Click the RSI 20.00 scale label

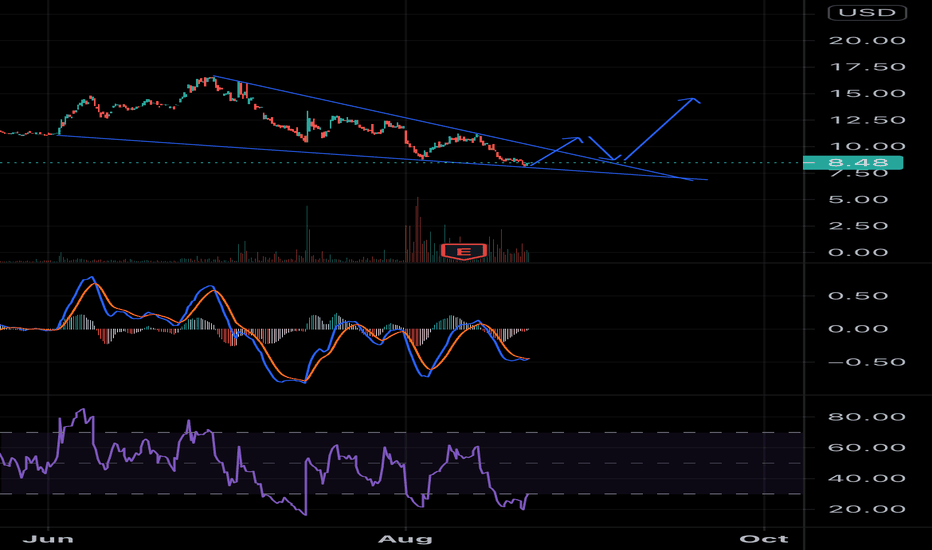click(x=867, y=509)
